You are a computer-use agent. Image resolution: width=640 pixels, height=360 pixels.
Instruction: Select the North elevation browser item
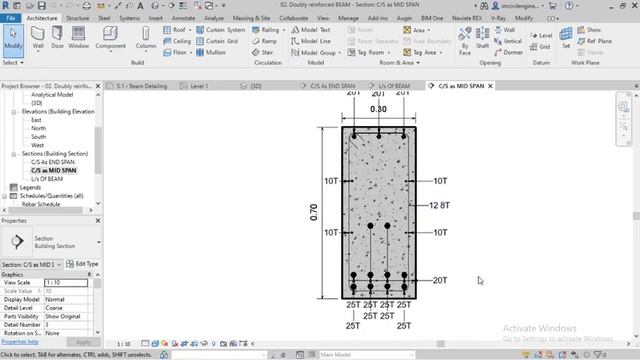click(38, 129)
